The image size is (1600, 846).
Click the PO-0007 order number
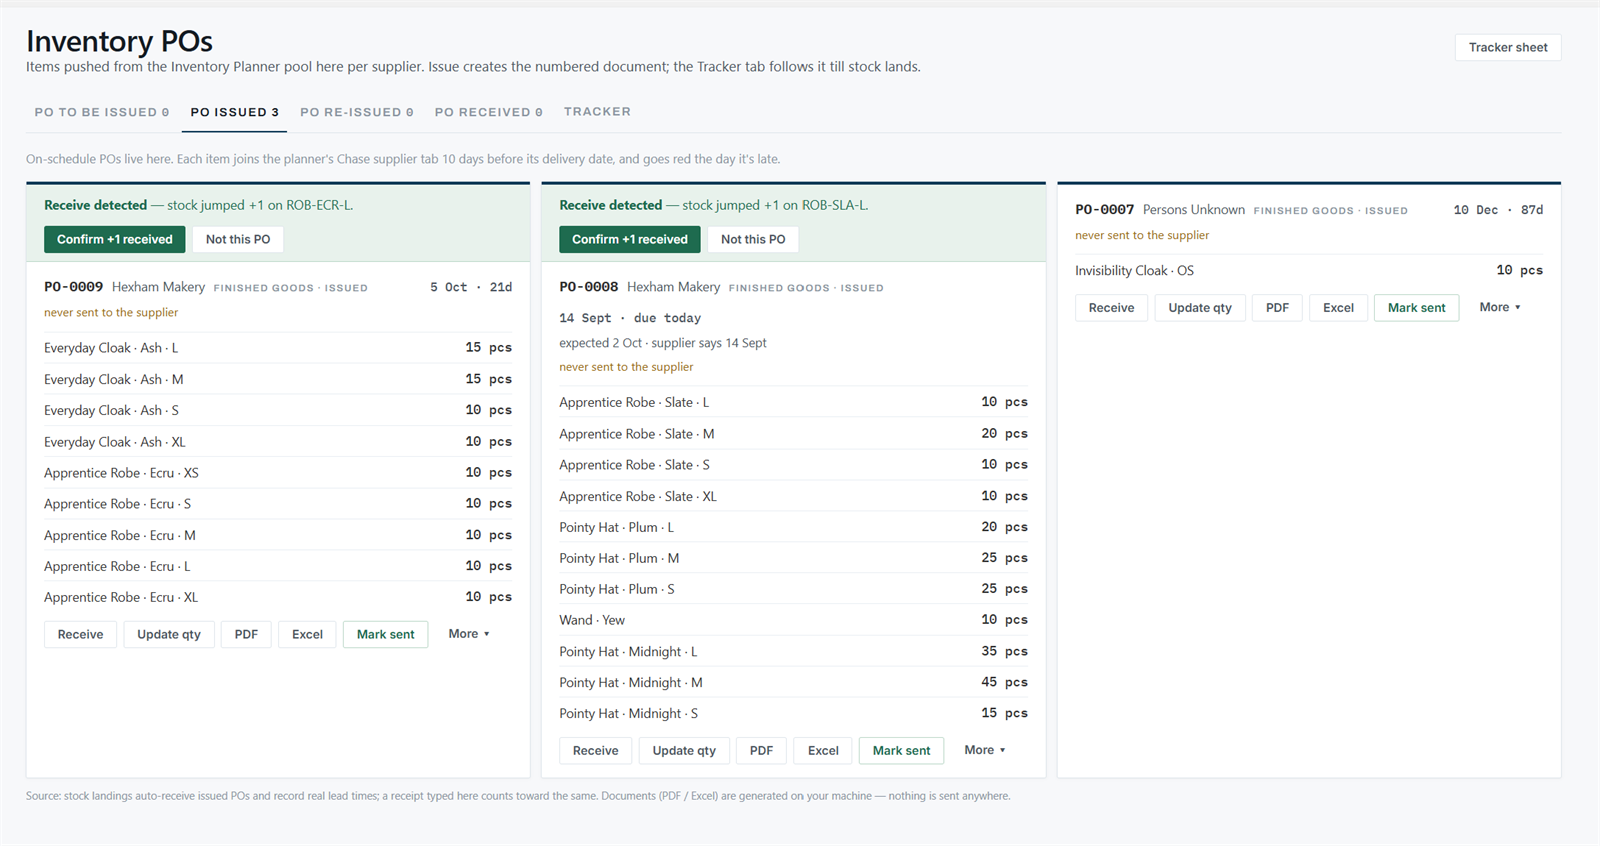[1105, 210]
